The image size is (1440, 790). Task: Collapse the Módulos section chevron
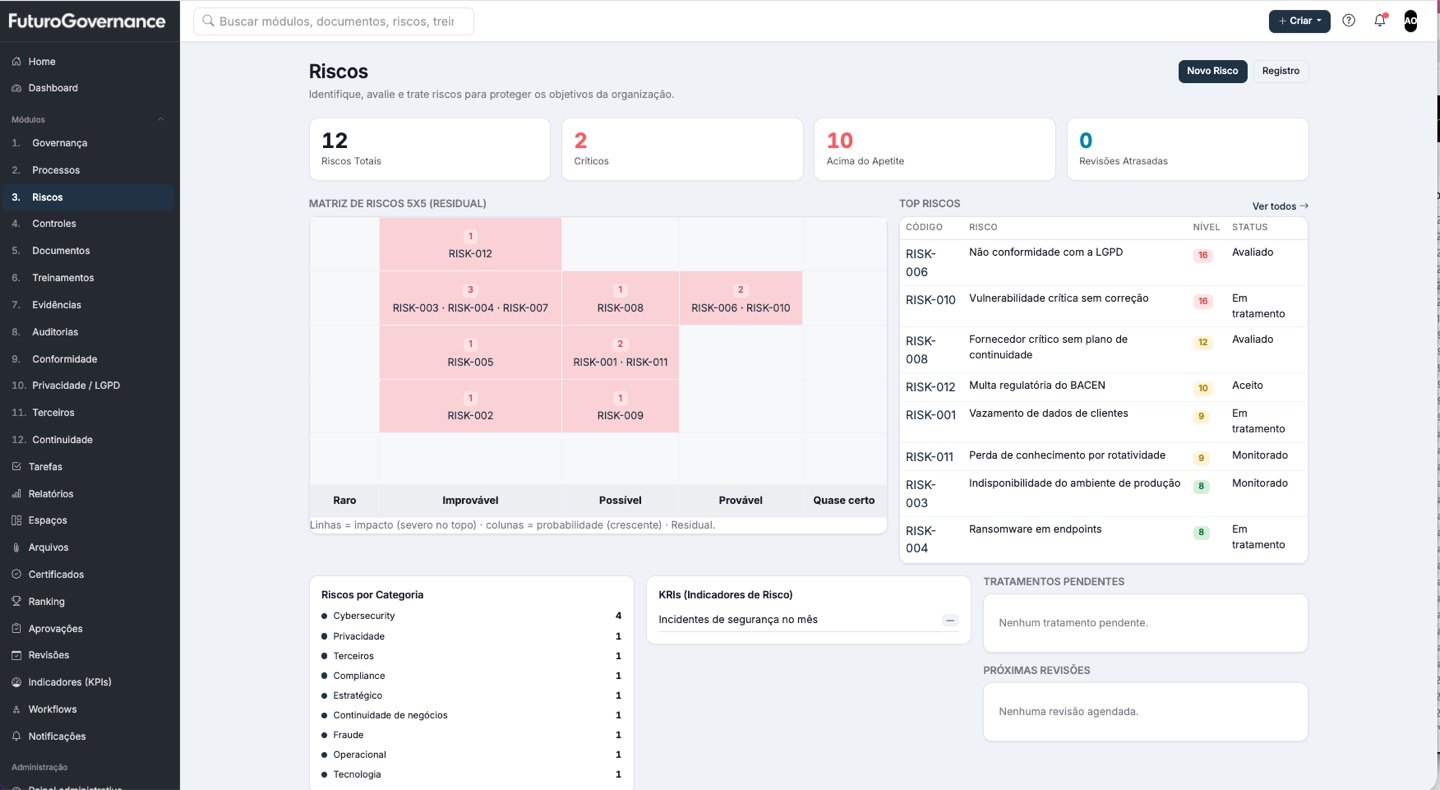point(161,120)
